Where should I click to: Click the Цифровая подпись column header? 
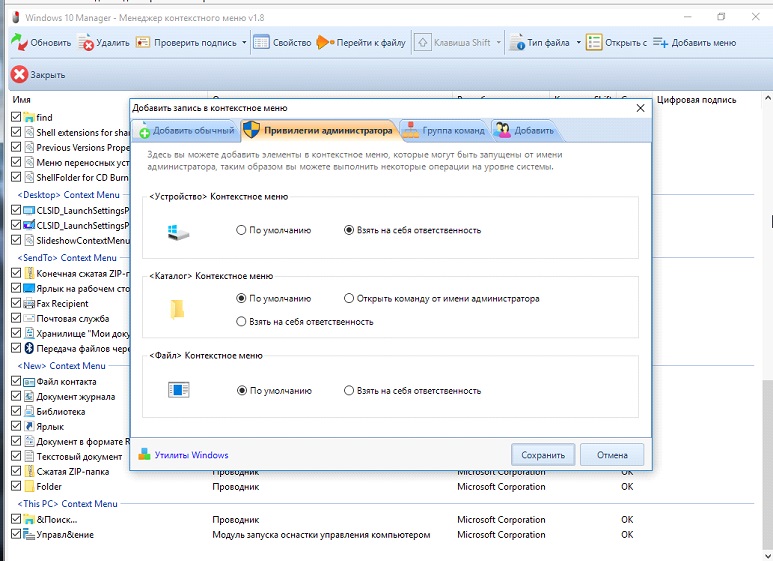click(696, 100)
